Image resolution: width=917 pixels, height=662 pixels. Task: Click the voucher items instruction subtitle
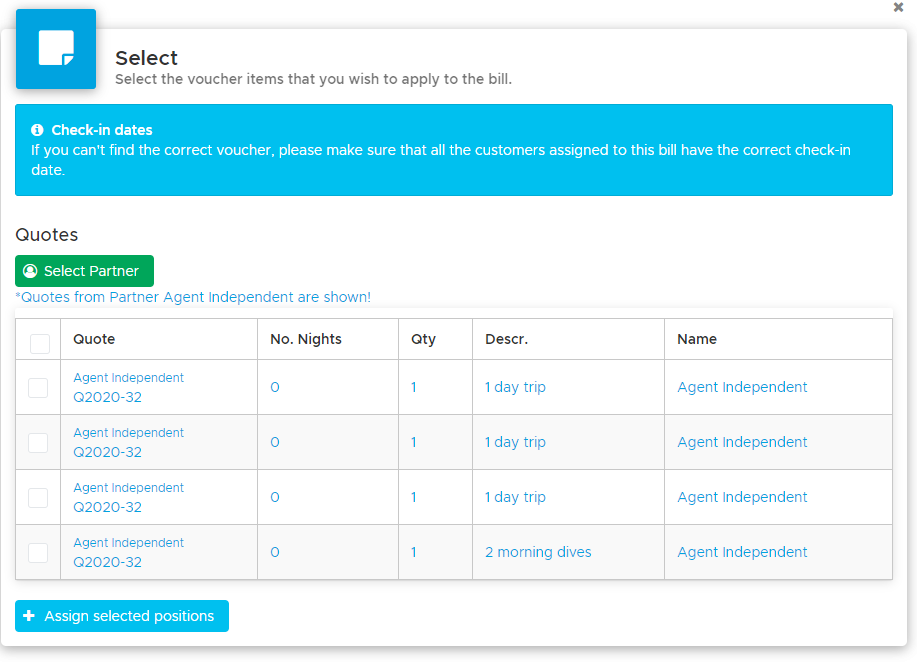pyautogui.click(x=313, y=79)
